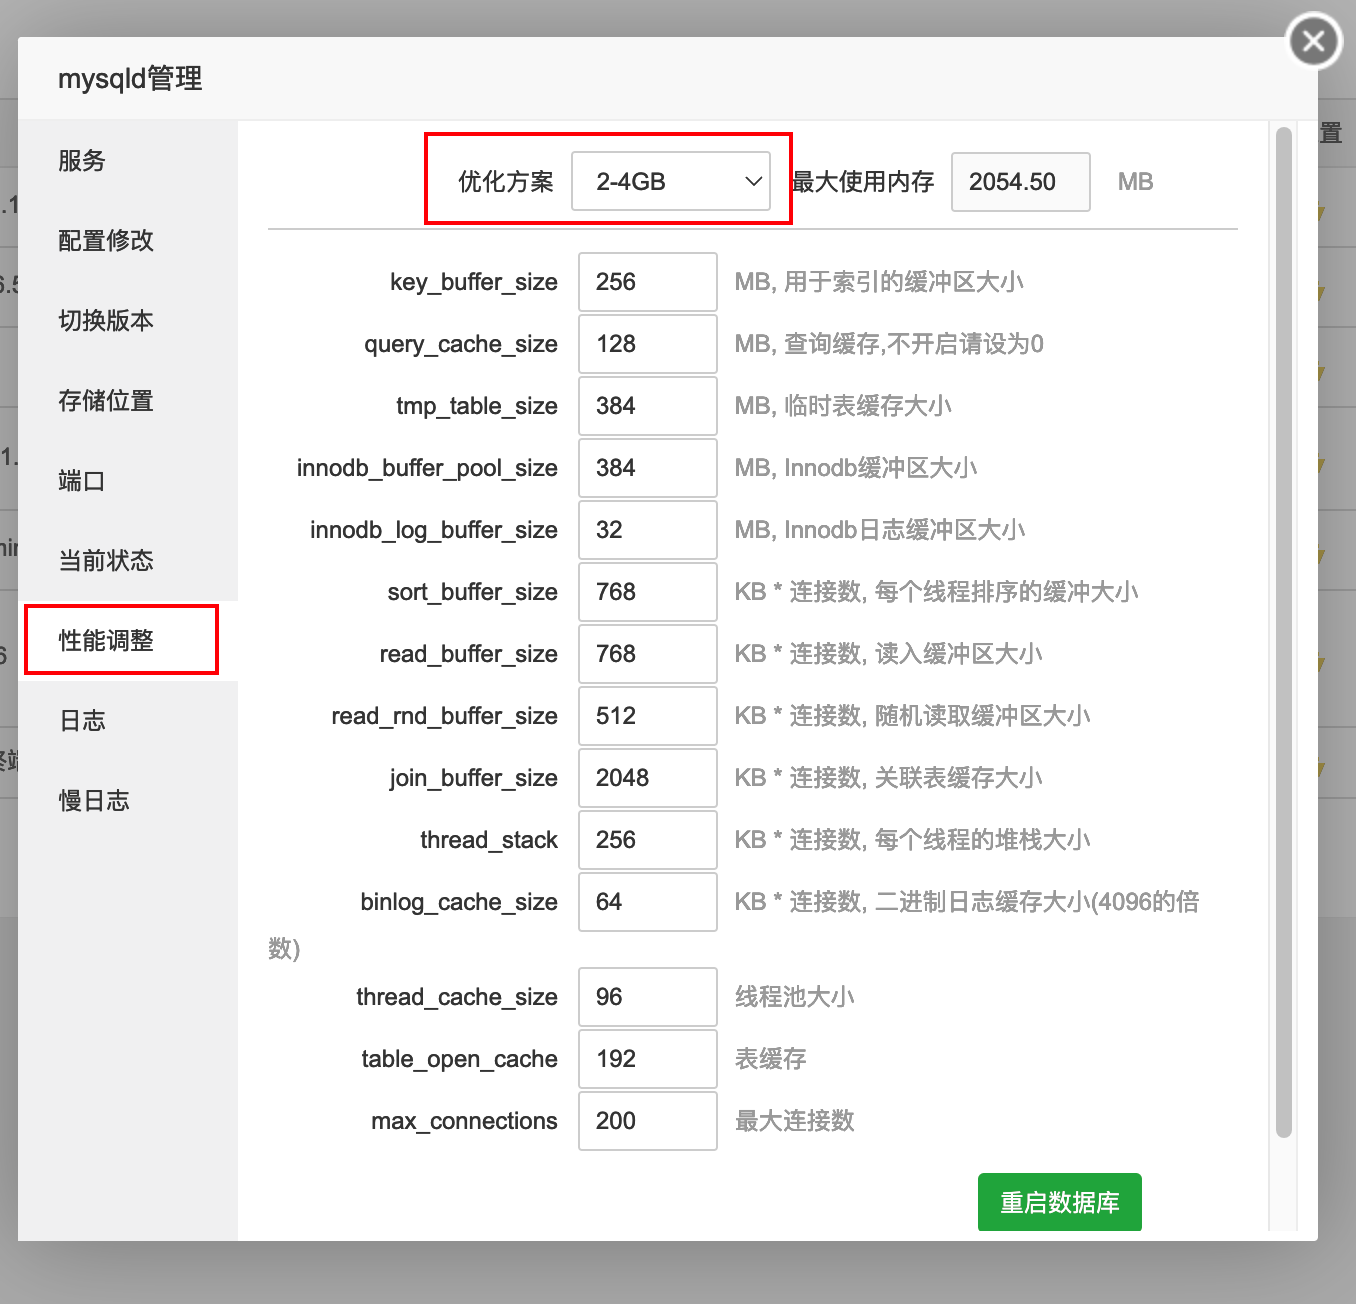
Task: Click the 最大使用内存 field
Action: click(x=1020, y=182)
